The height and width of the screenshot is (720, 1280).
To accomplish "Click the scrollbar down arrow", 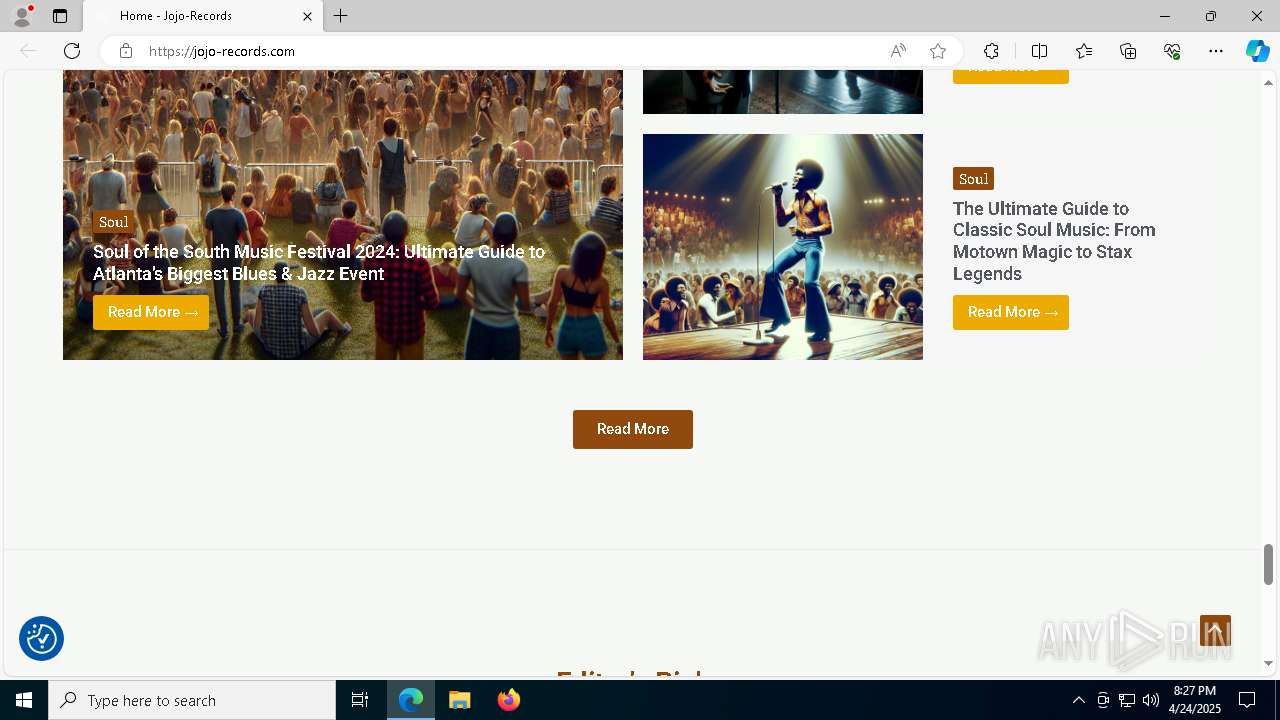I will tap(1268, 663).
